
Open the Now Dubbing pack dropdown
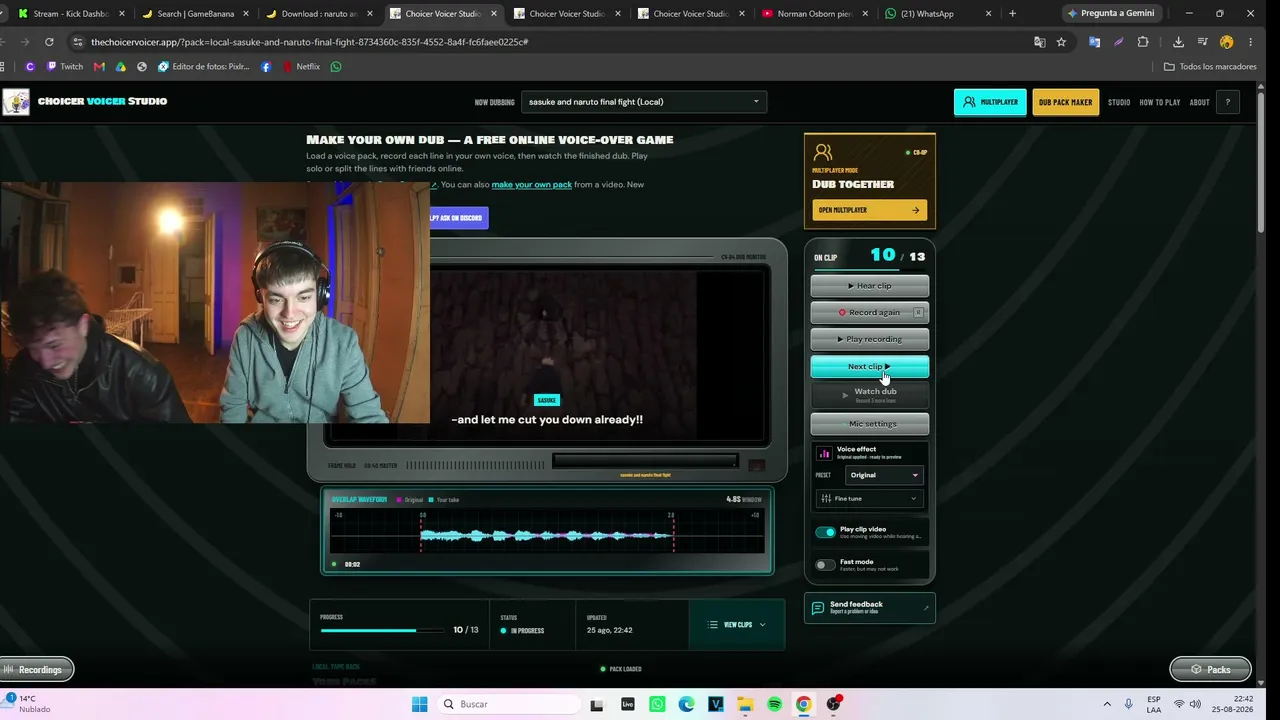tap(644, 102)
